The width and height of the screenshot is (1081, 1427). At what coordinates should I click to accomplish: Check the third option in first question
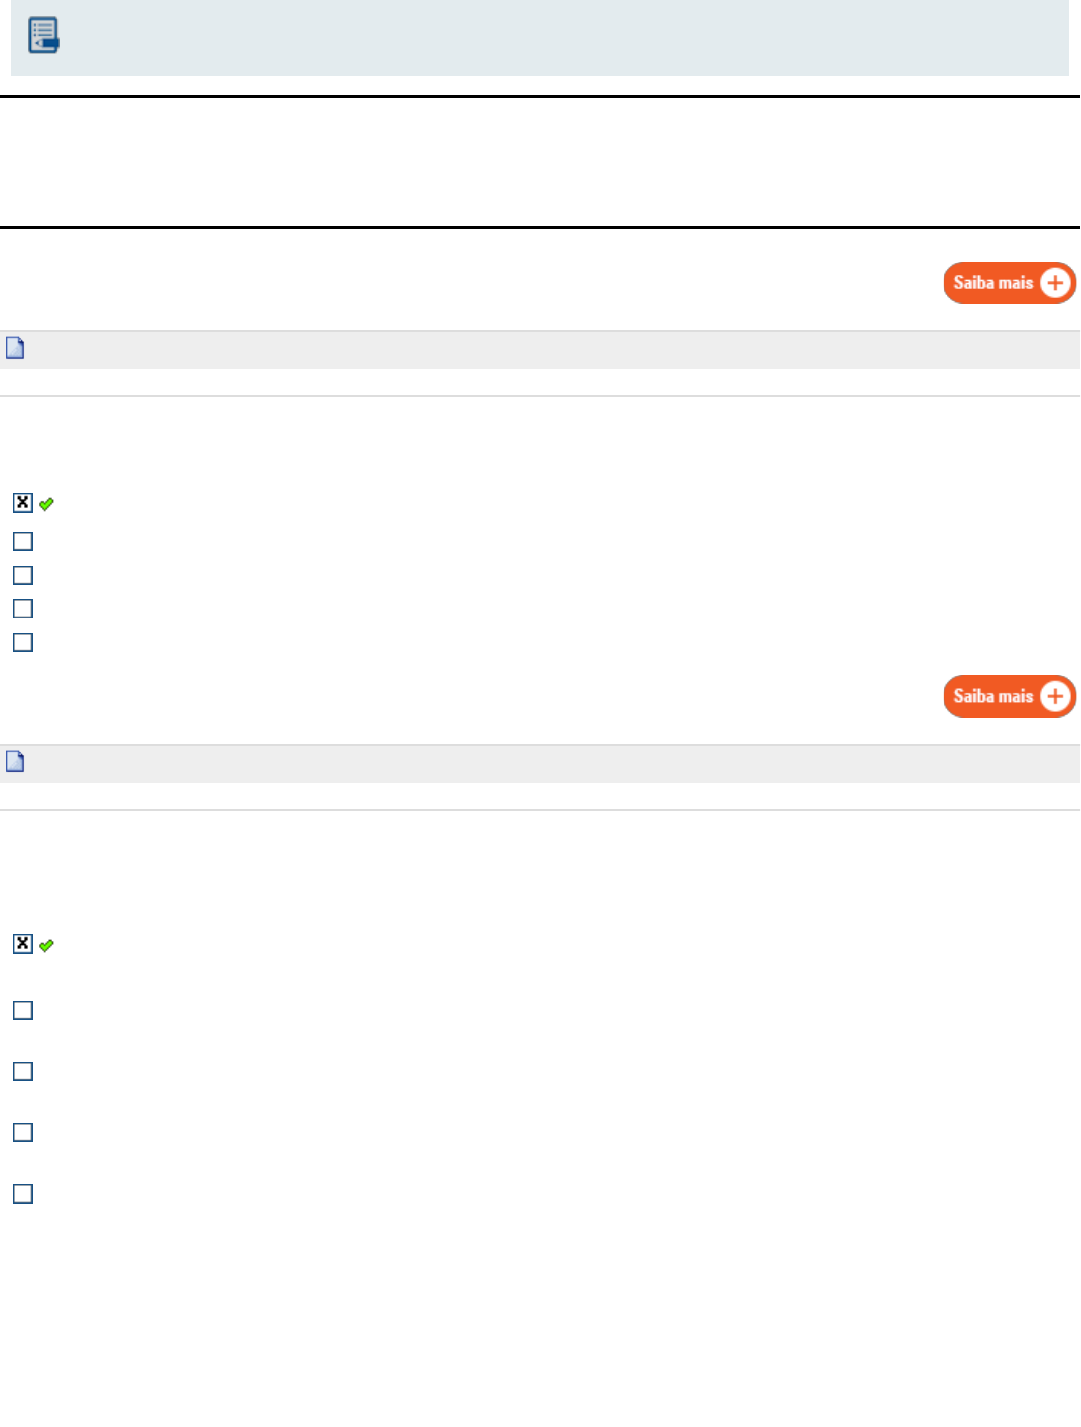tap(23, 576)
